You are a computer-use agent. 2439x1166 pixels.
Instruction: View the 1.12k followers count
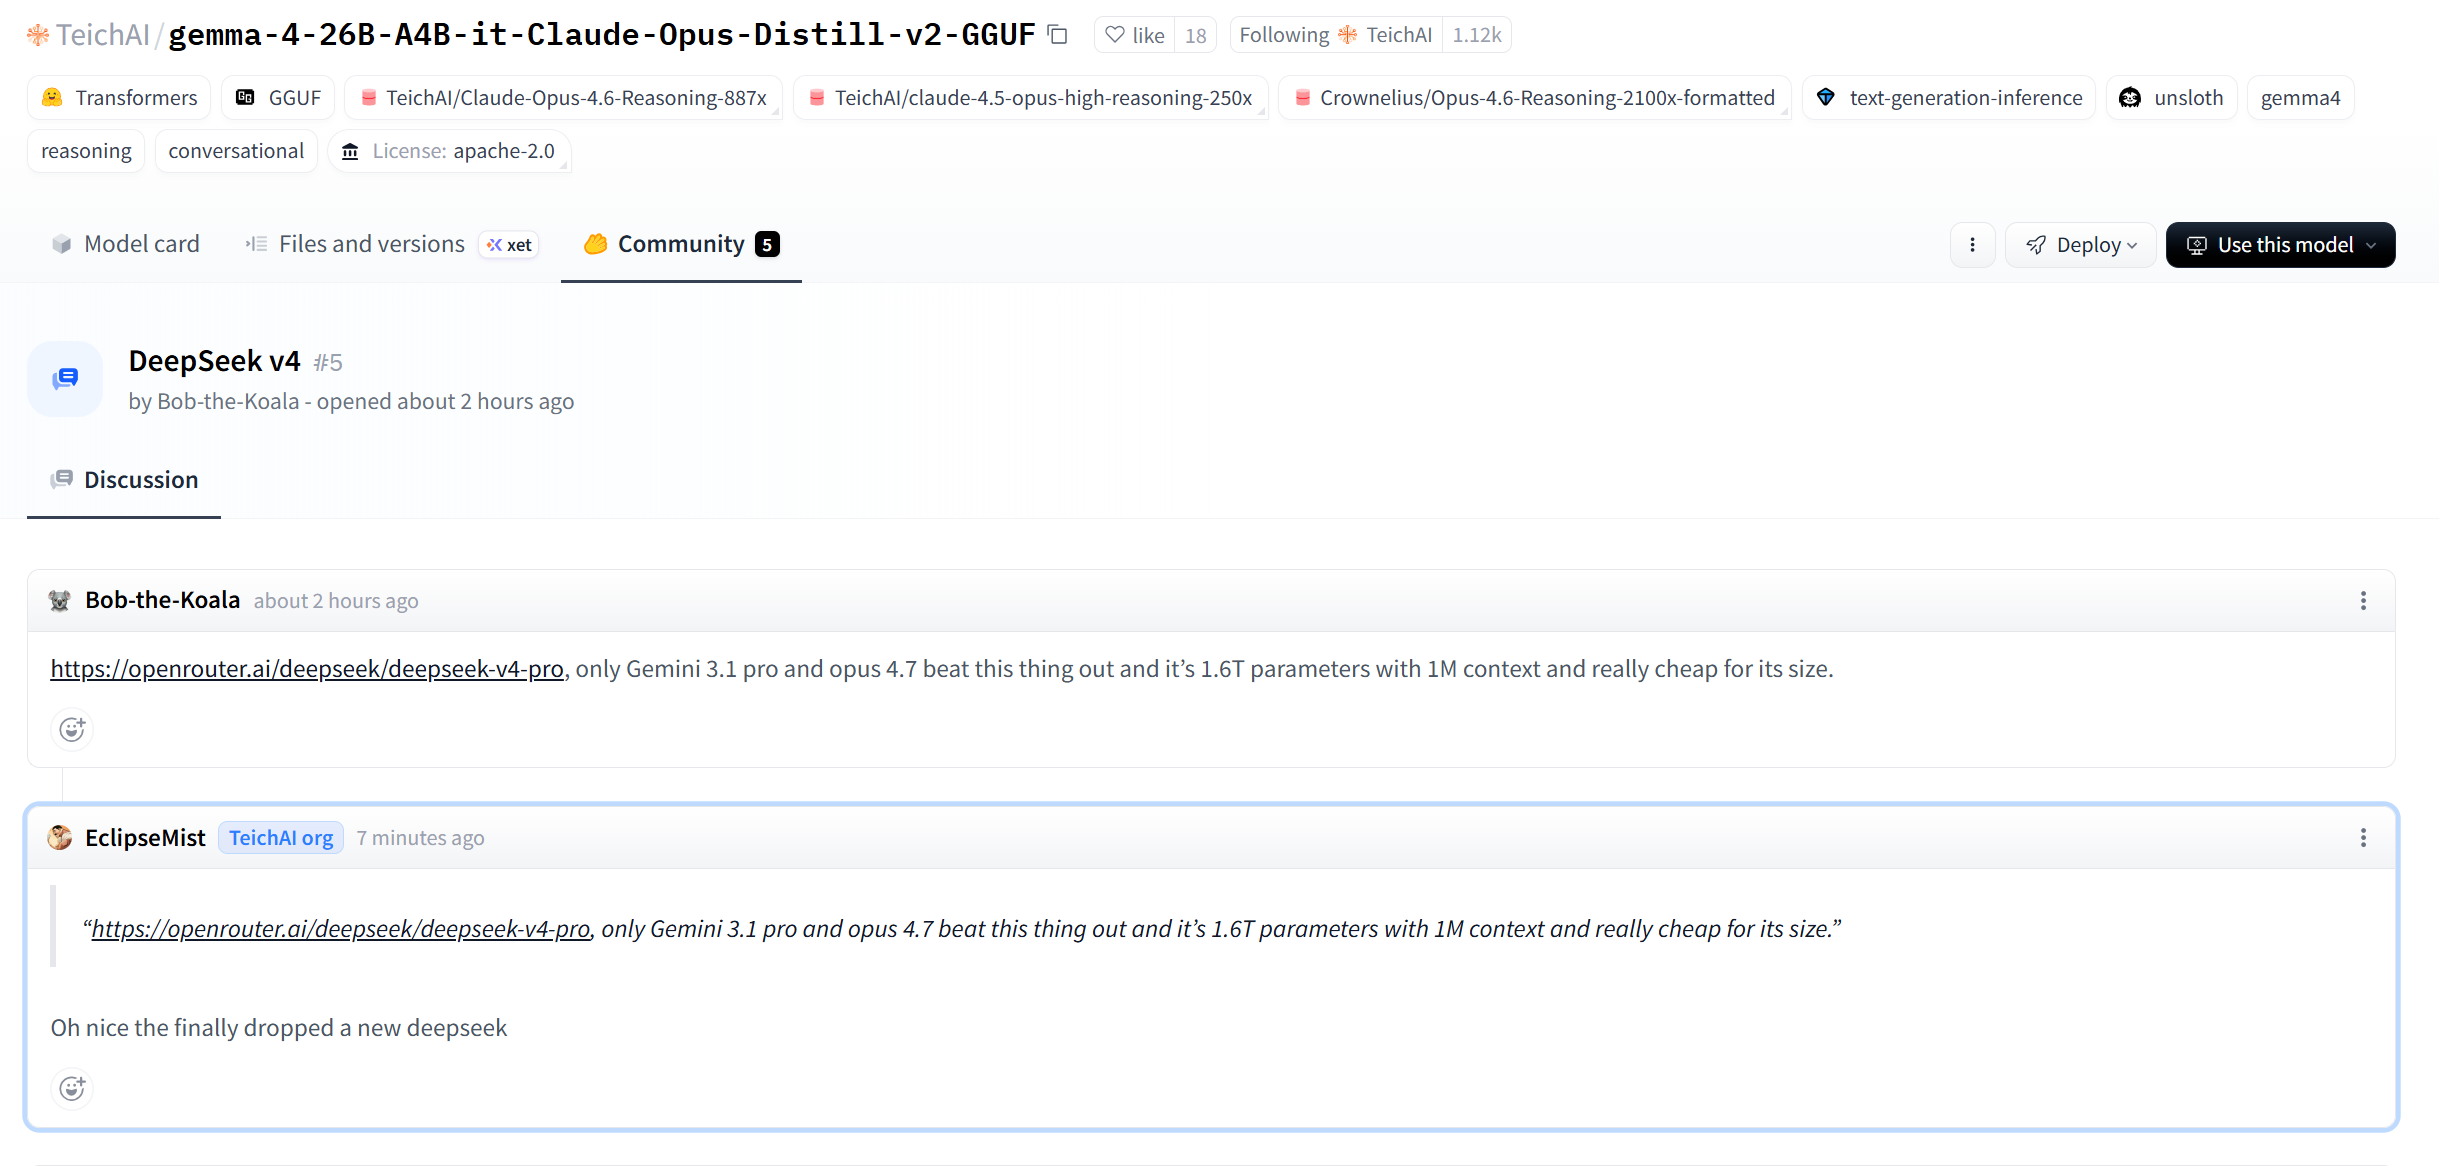1476,35
